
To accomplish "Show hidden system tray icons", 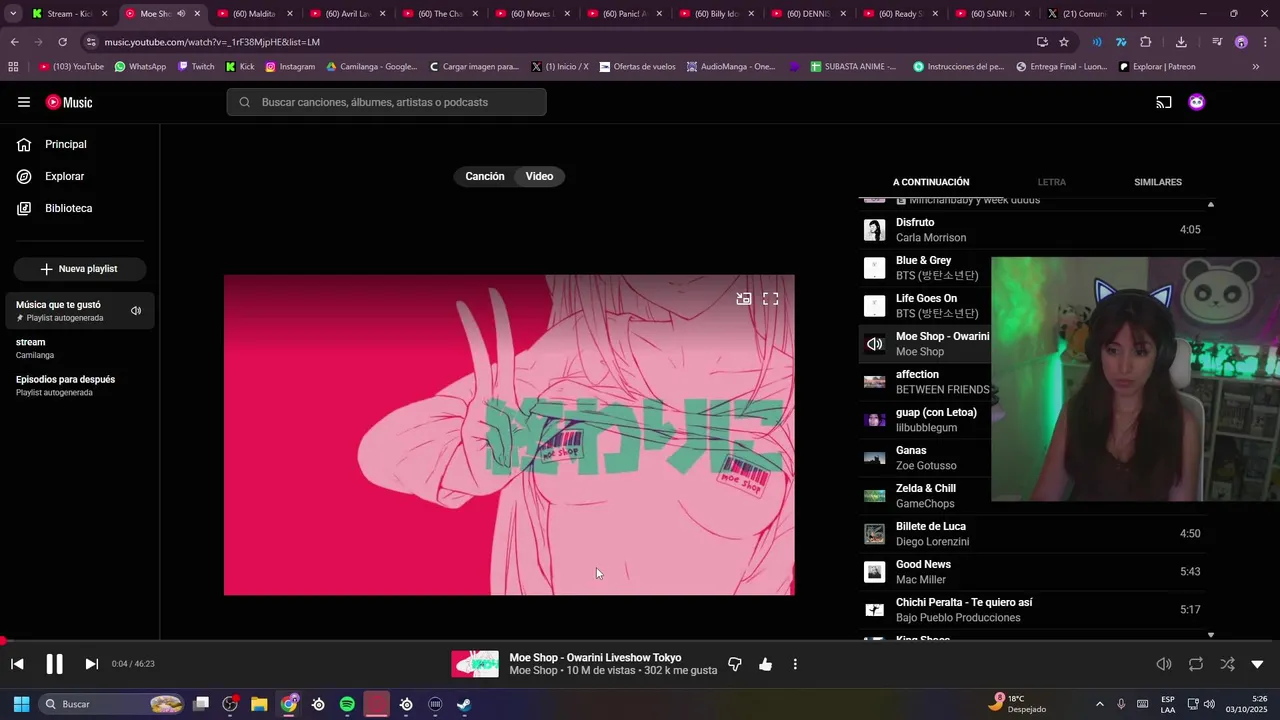I will pyautogui.click(x=1100, y=704).
